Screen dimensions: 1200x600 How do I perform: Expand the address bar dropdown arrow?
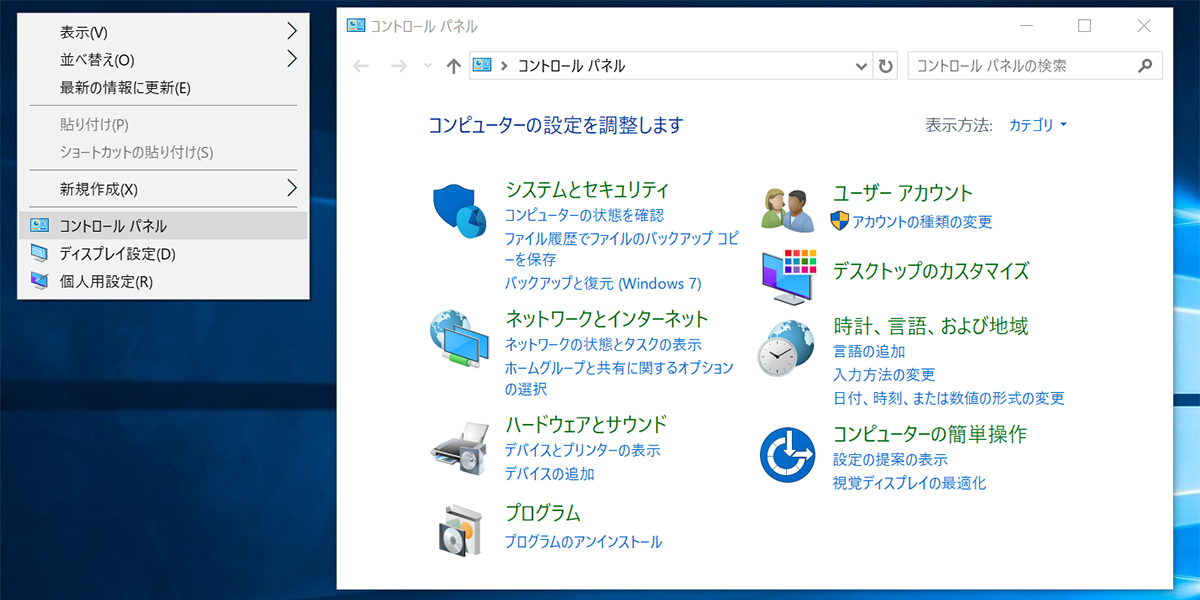(861, 65)
